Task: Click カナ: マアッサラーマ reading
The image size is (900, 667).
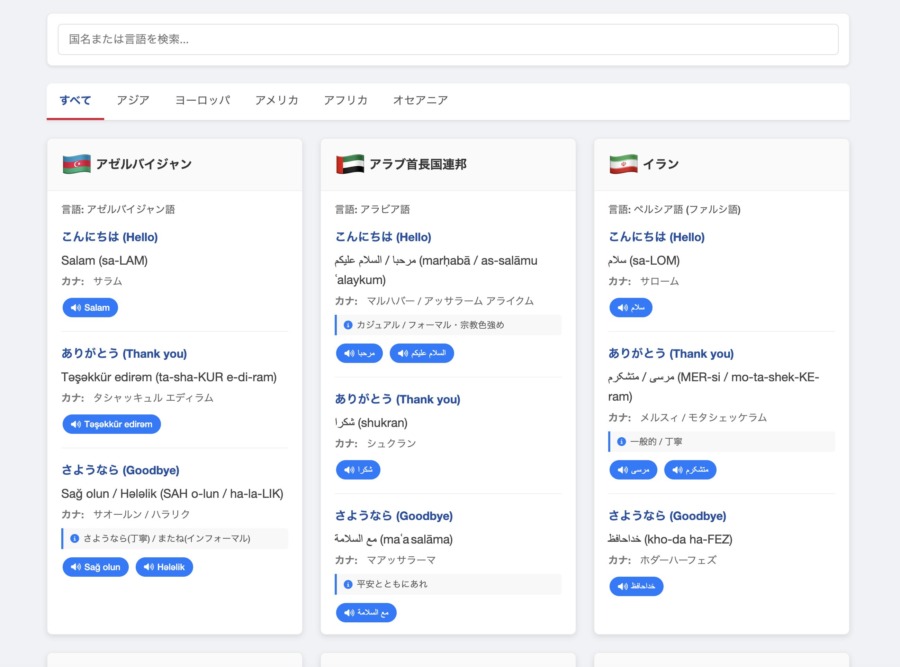Action: (386, 560)
